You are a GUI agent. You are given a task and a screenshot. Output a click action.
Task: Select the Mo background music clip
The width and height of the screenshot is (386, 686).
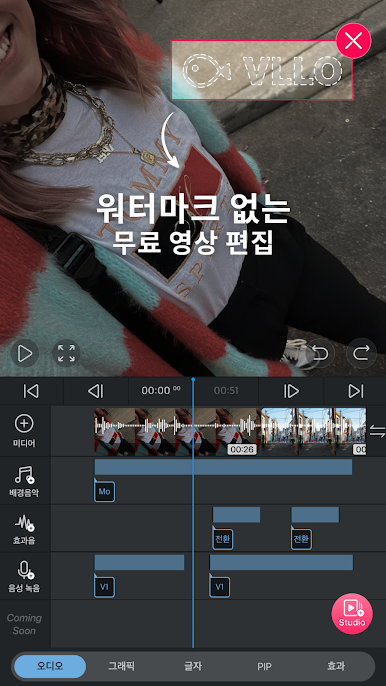click(105, 491)
